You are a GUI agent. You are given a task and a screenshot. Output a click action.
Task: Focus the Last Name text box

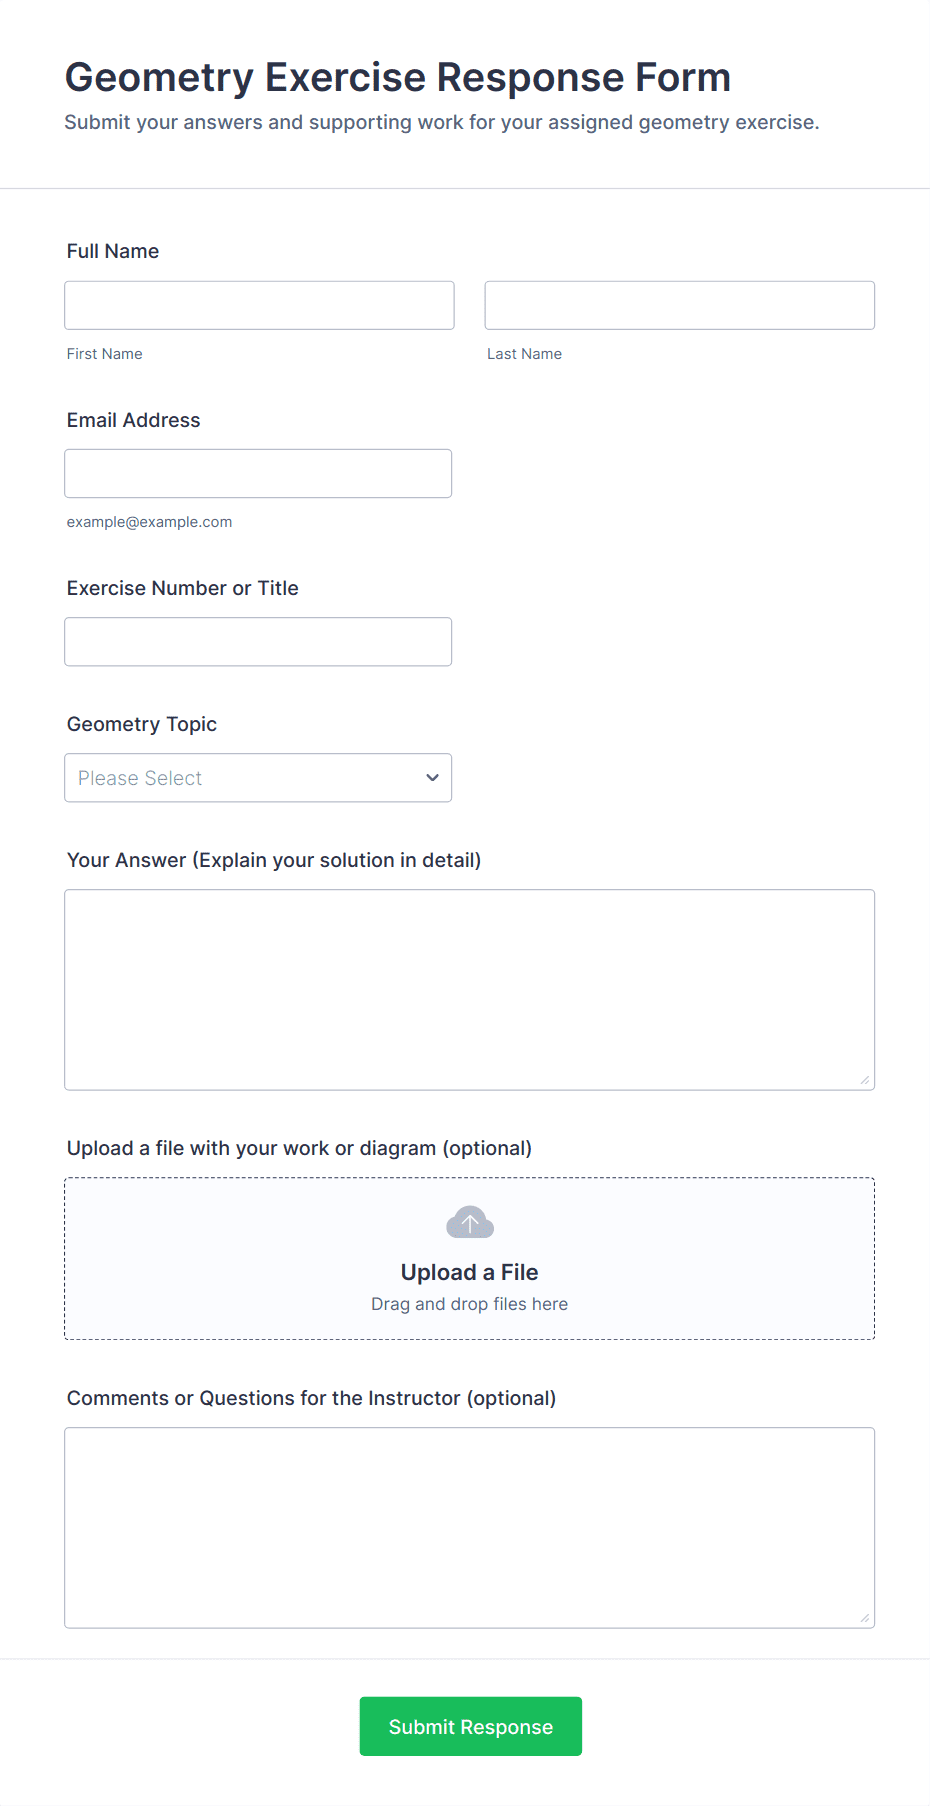point(679,305)
